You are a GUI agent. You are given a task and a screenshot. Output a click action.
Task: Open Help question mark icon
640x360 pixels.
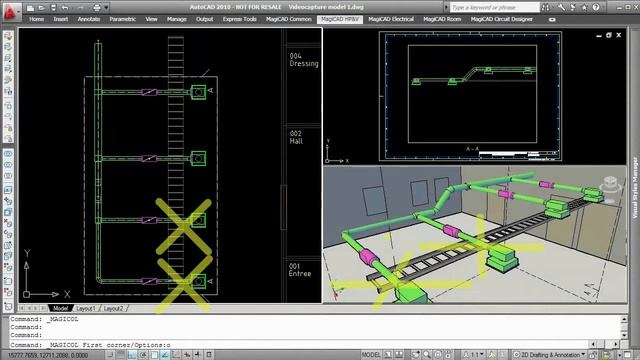tap(596, 7)
